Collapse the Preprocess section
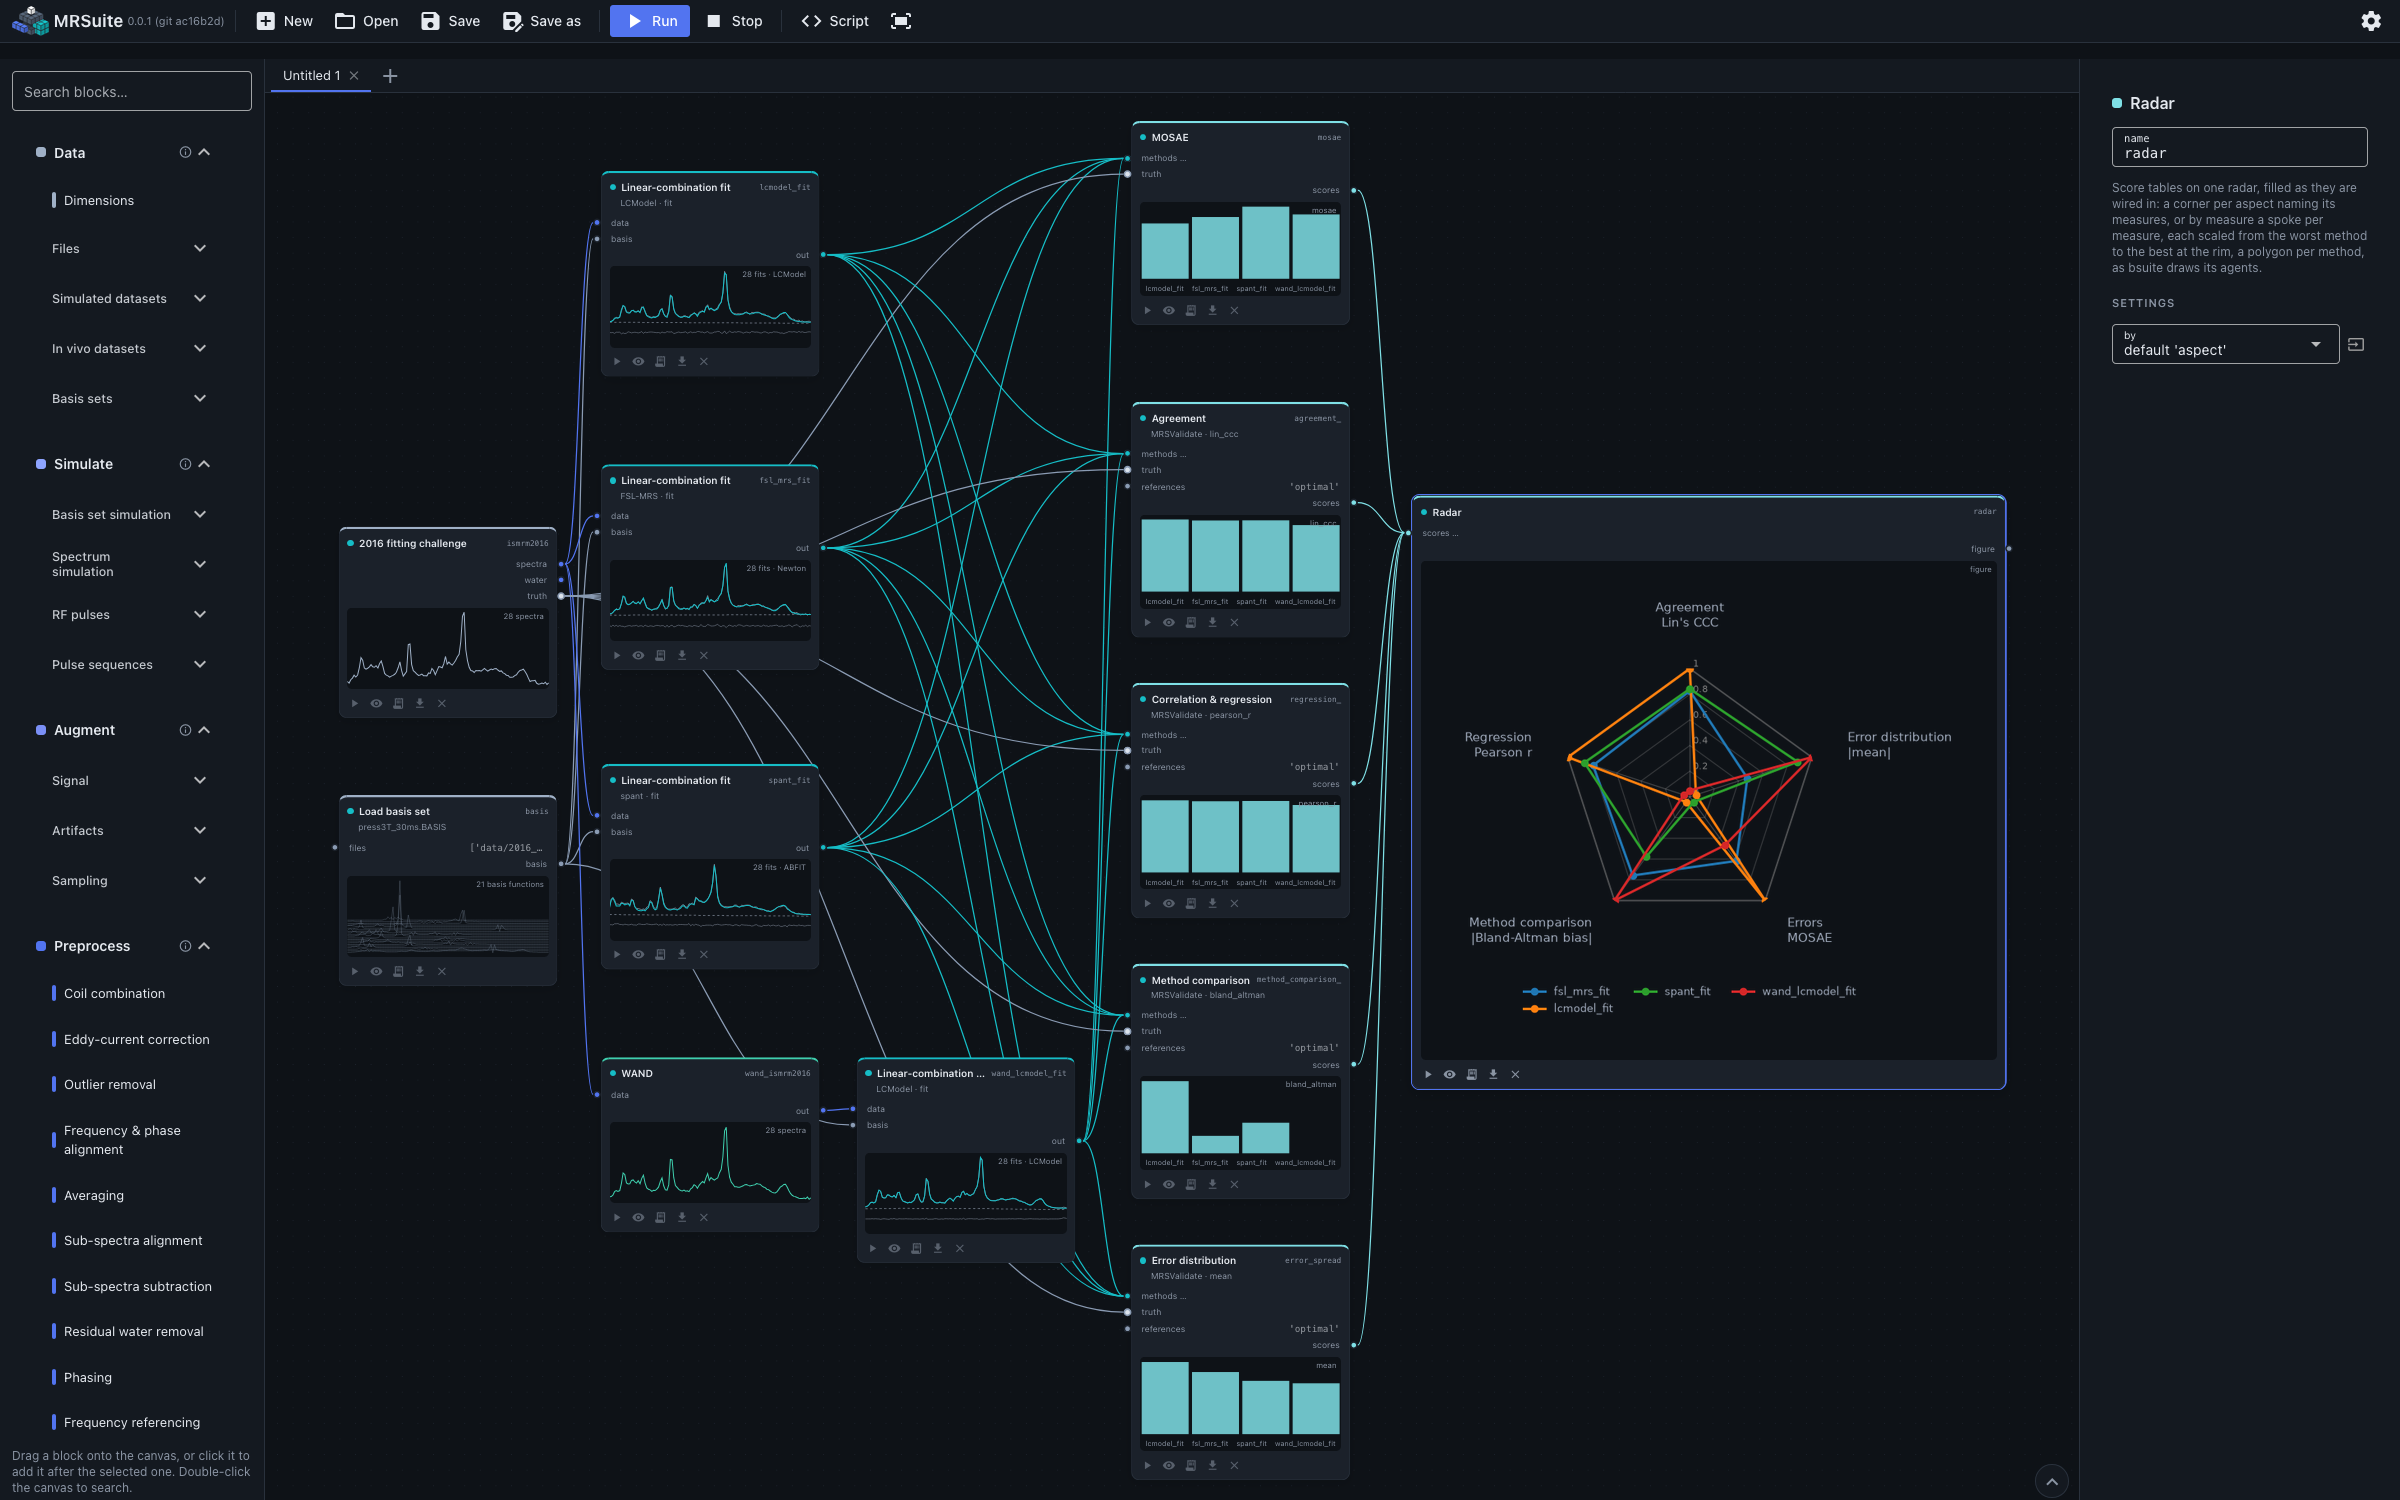Viewport: 2400px width, 1500px height. [x=204, y=946]
